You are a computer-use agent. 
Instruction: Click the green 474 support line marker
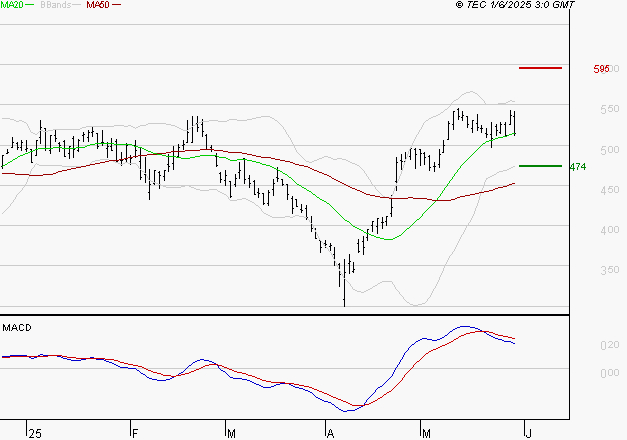click(540, 166)
